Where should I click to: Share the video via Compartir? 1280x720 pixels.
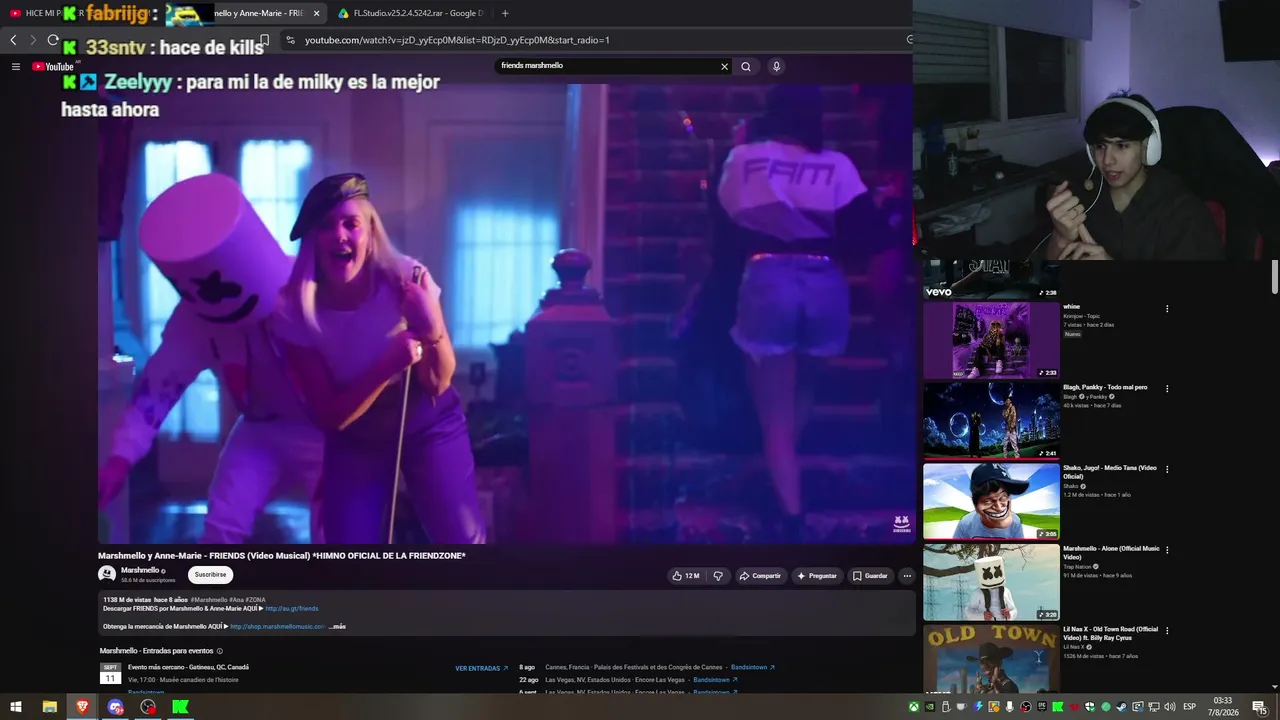coord(760,576)
